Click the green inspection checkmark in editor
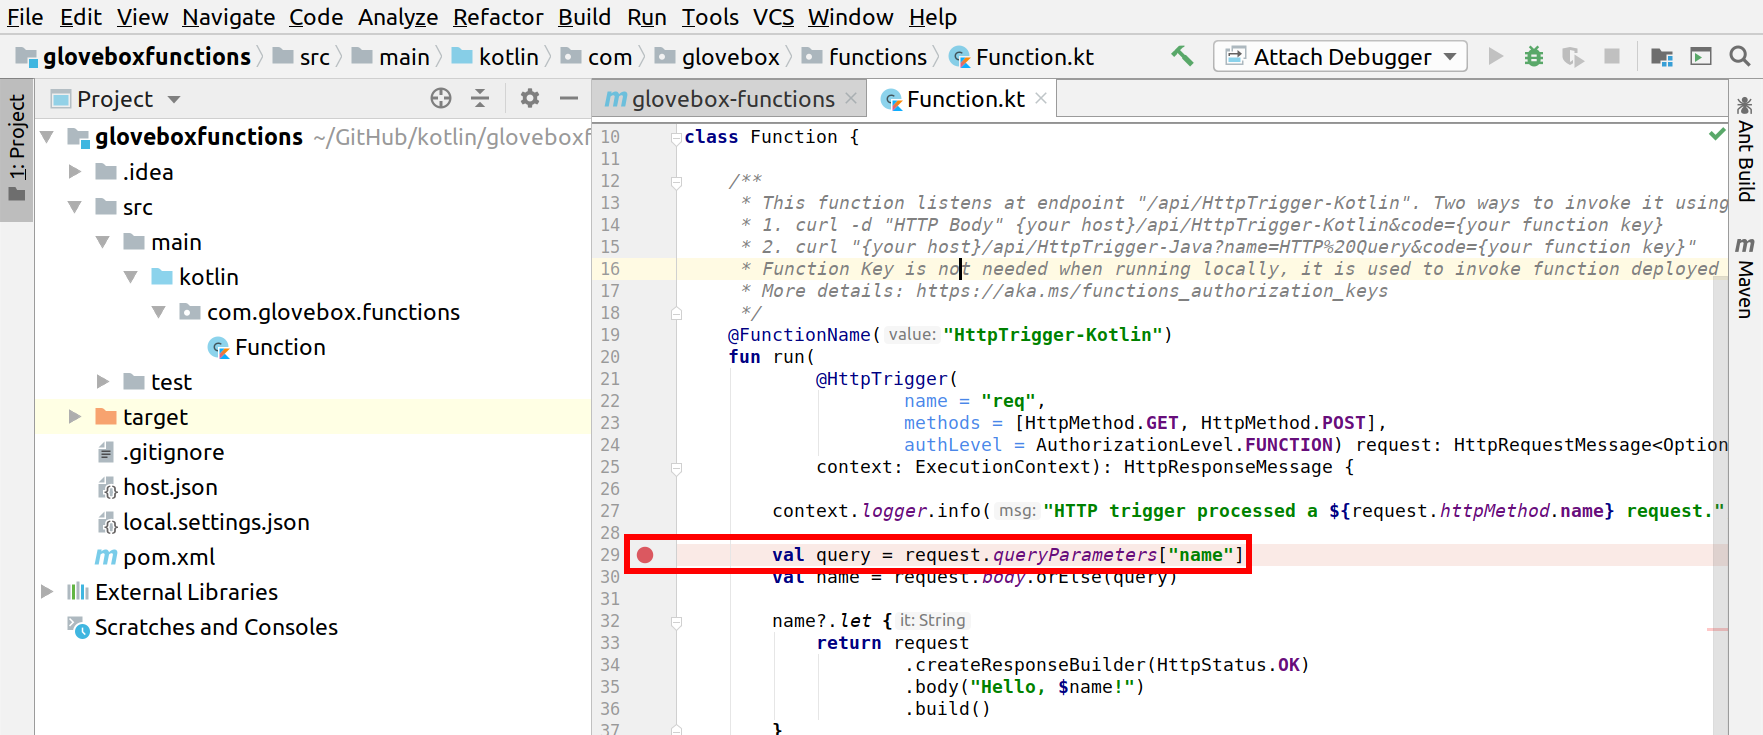Viewport: 1763px width, 735px height. tap(1717, 134)
